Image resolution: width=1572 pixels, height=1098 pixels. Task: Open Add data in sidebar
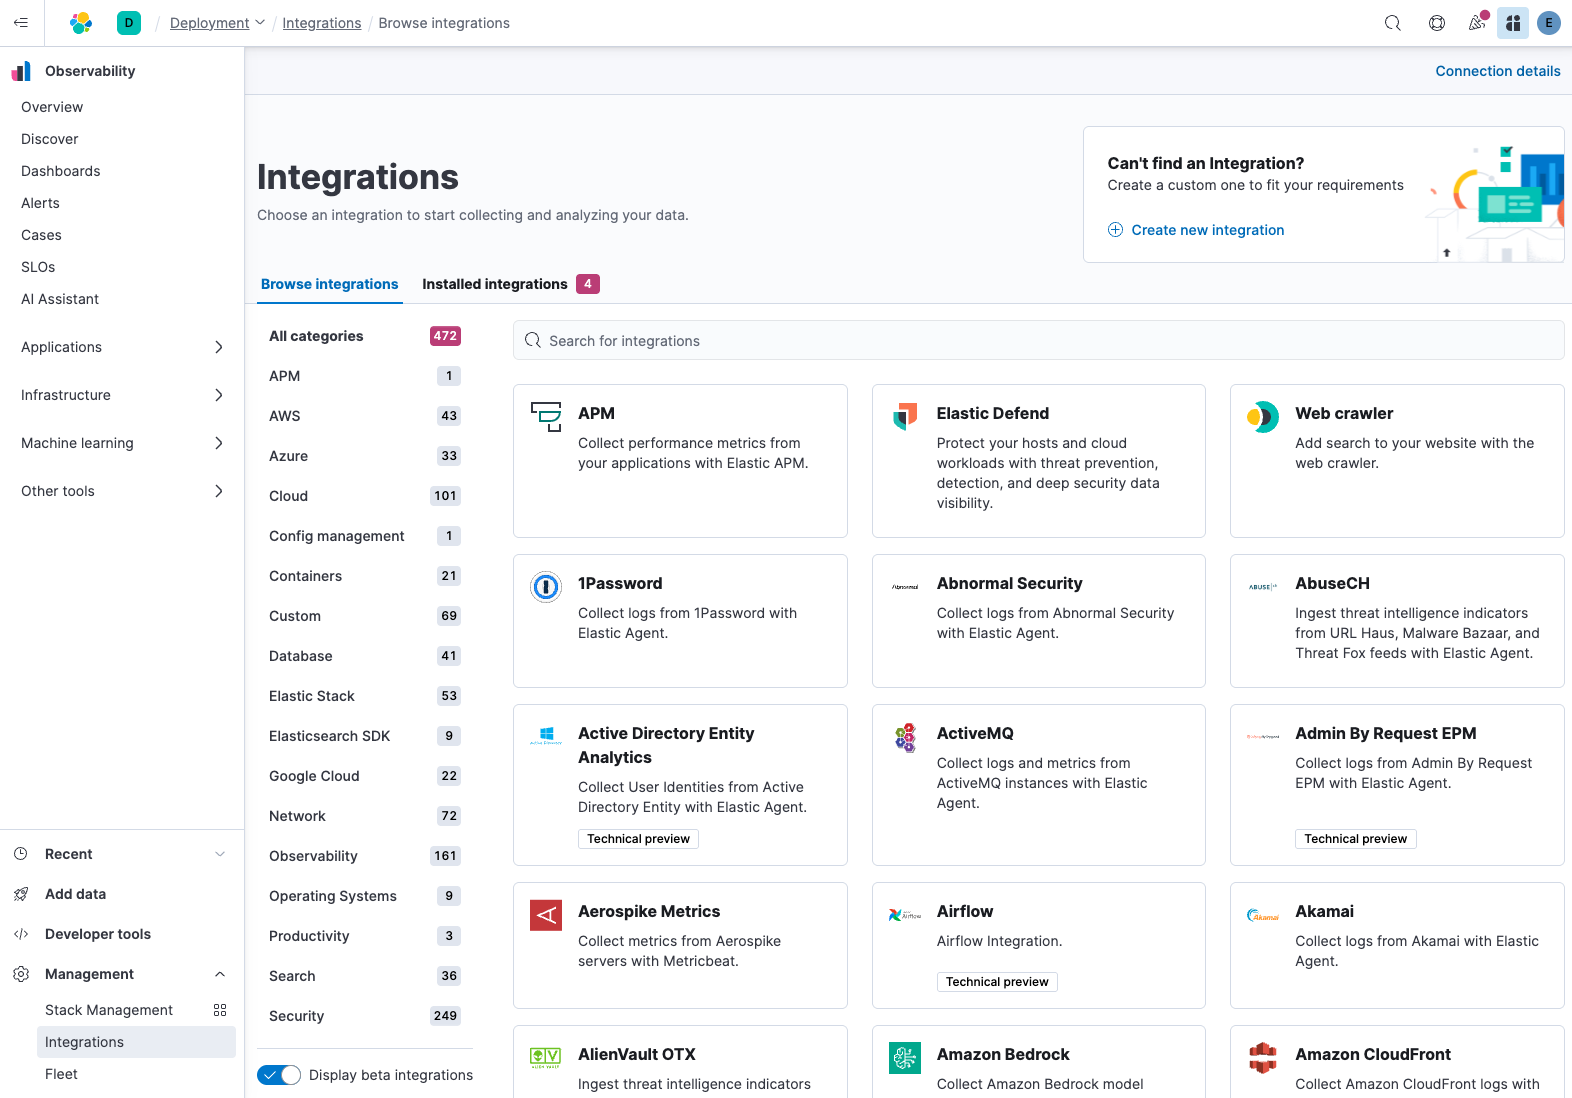click(75, 894)
